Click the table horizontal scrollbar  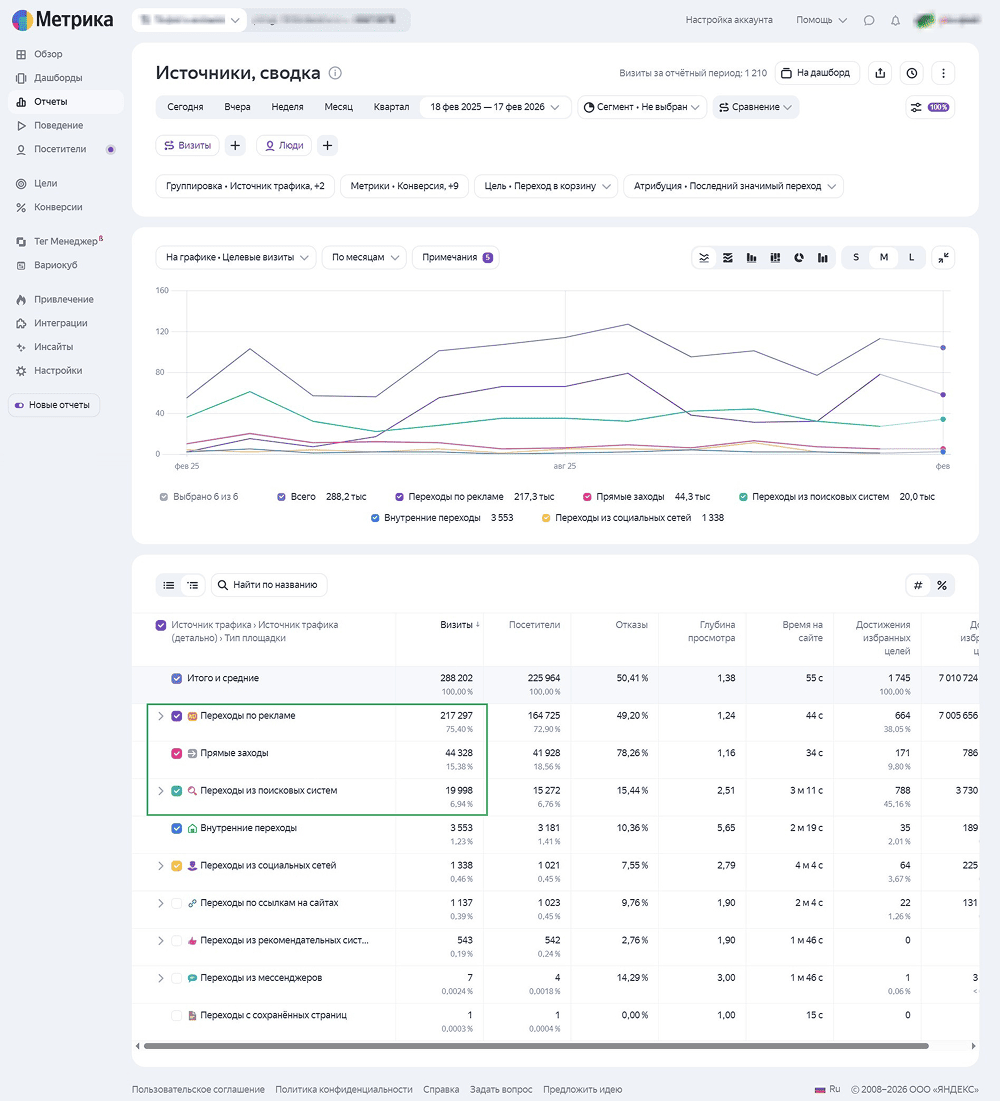pyautogui.click(x=535, y=1046)
